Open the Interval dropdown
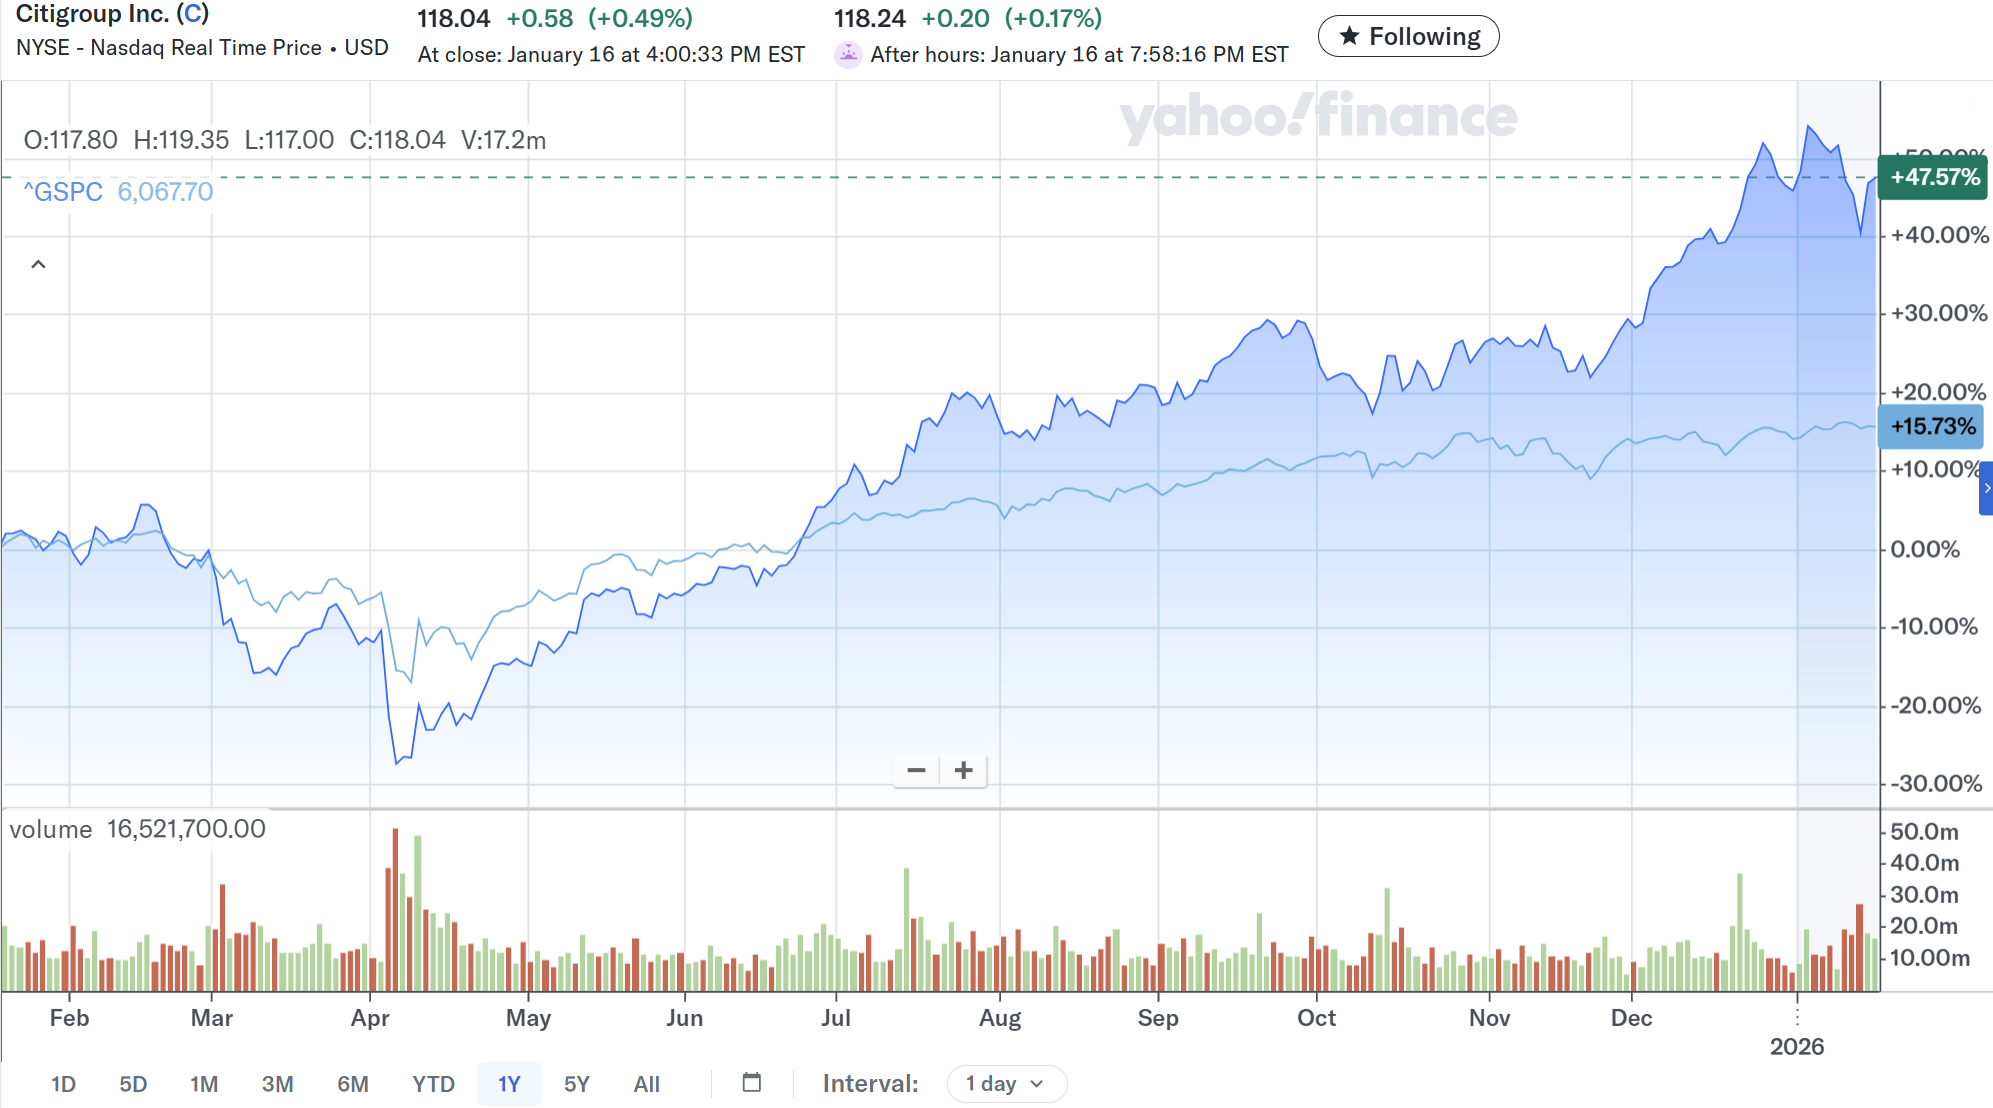The height and width of the screenshot is (1108, 1993). (1006, 1084)
